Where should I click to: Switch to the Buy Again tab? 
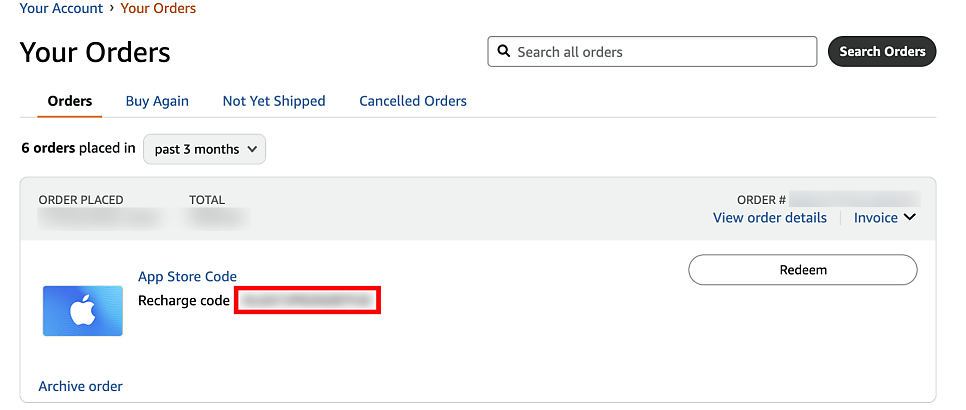pos(157,101)
